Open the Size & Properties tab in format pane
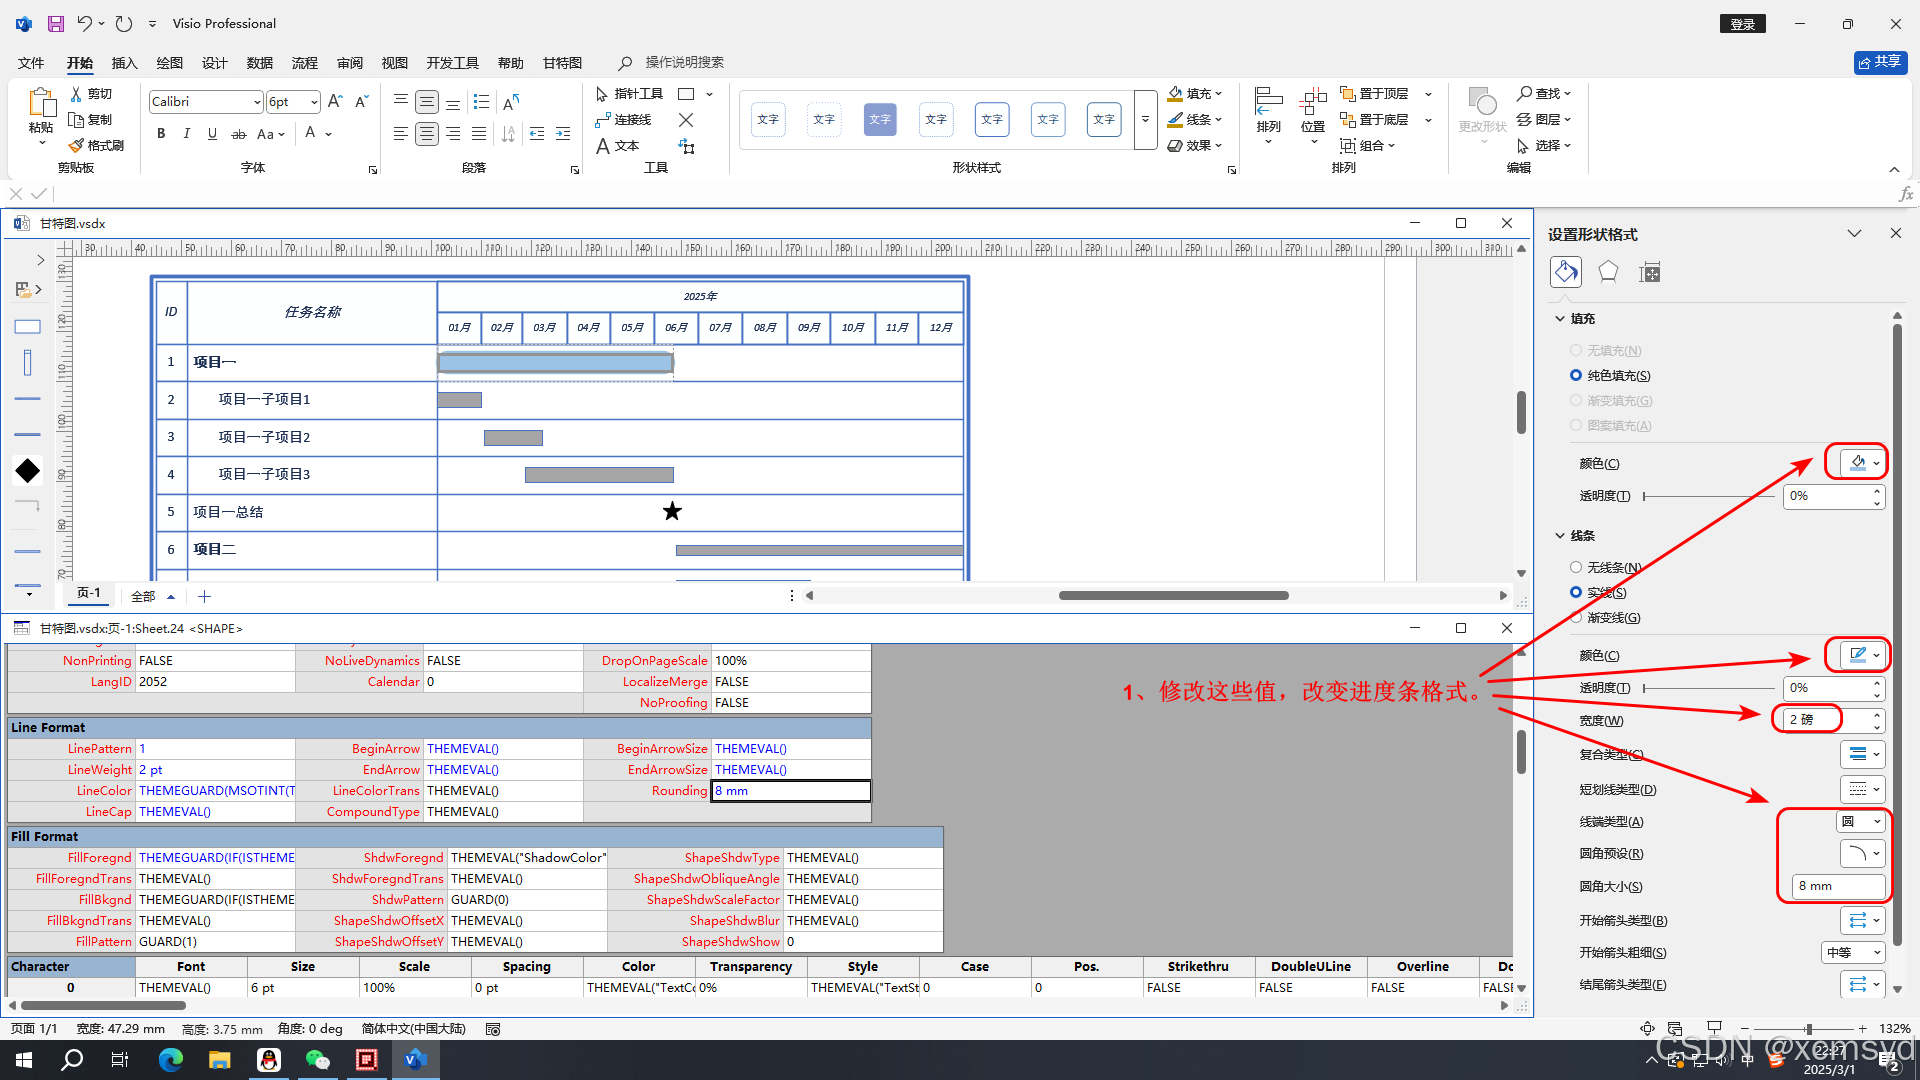Image resolution: width=1920 pixels, height=1080 pixels. click(x=1650, y=272)
